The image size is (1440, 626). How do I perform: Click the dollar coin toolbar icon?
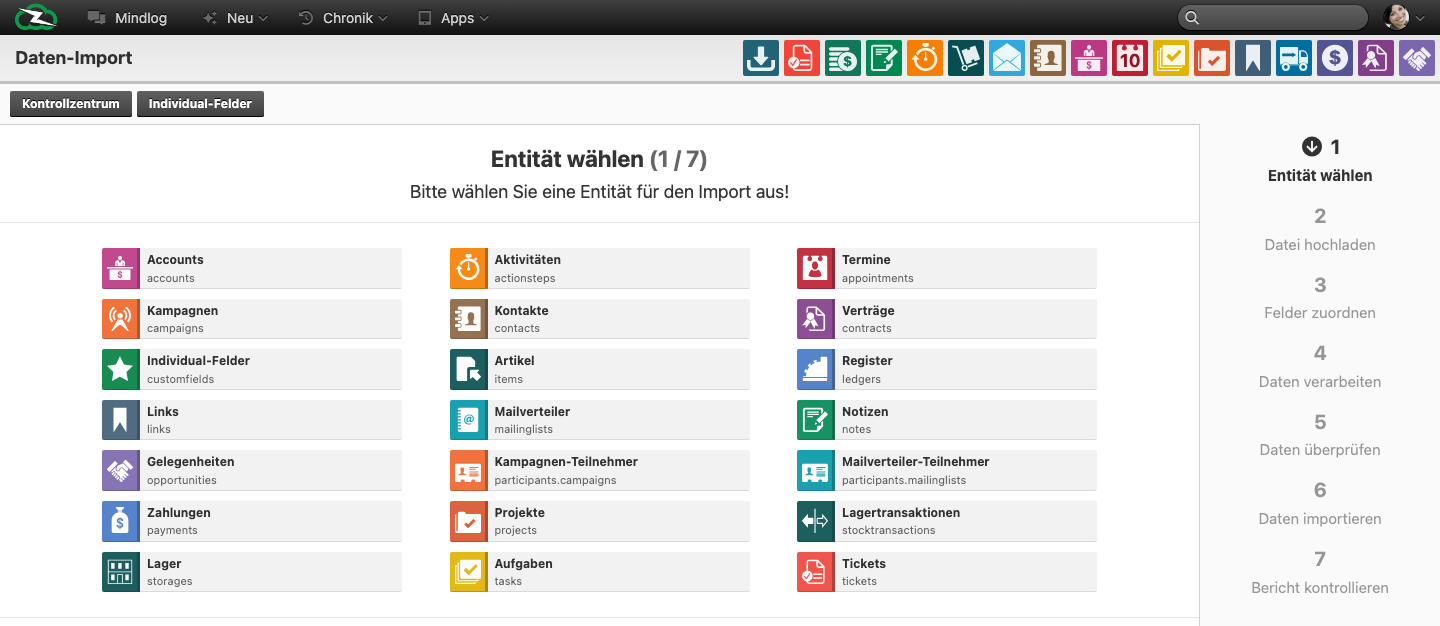(x=1335, y=58)
